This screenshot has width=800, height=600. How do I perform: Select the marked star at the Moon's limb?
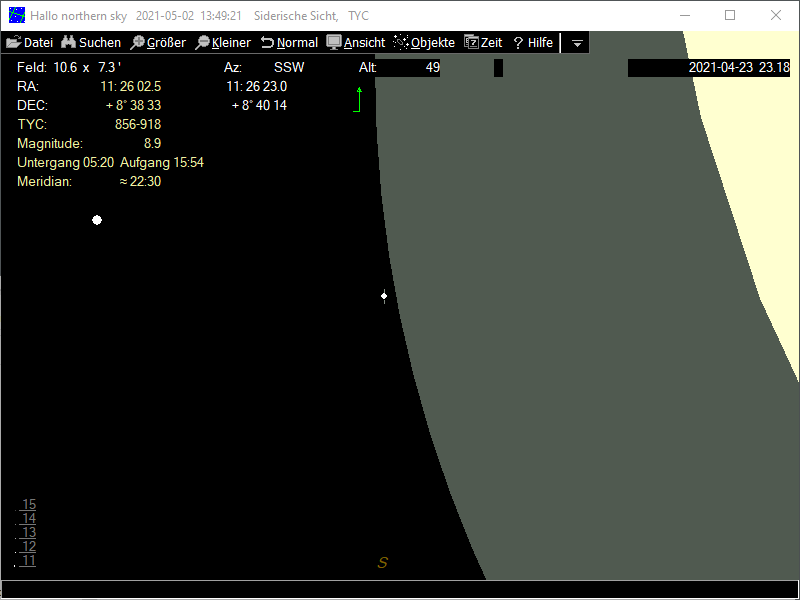(x=384, y=296)
